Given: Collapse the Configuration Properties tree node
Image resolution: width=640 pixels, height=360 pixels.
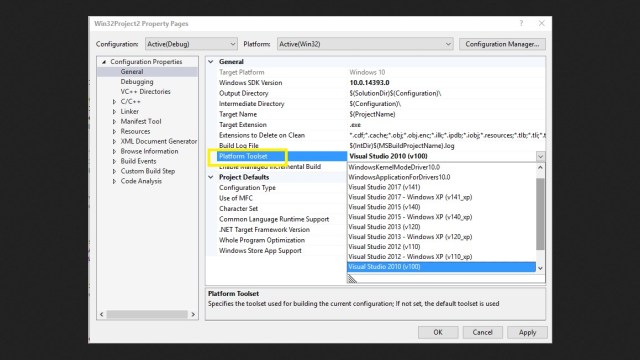Looking at the screenshot, I should 104,62.
